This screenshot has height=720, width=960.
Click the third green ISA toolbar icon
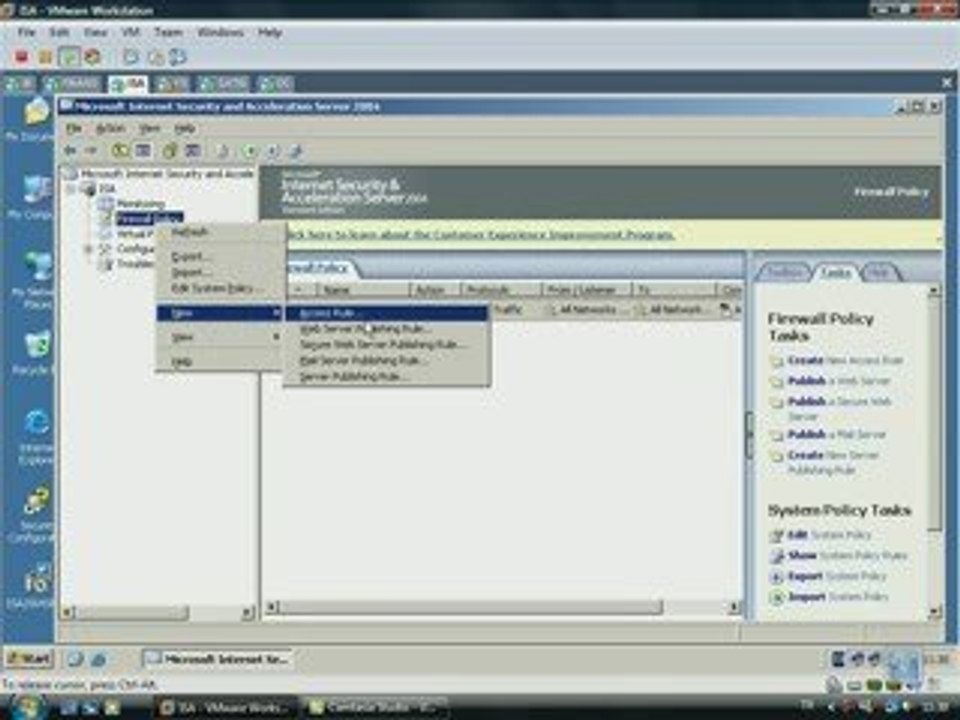(x=169, y=150)
